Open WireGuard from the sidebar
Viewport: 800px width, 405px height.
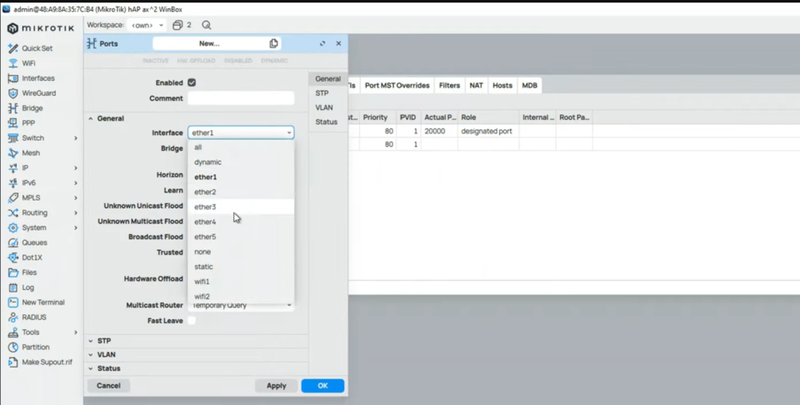click(x=38, y=93)
